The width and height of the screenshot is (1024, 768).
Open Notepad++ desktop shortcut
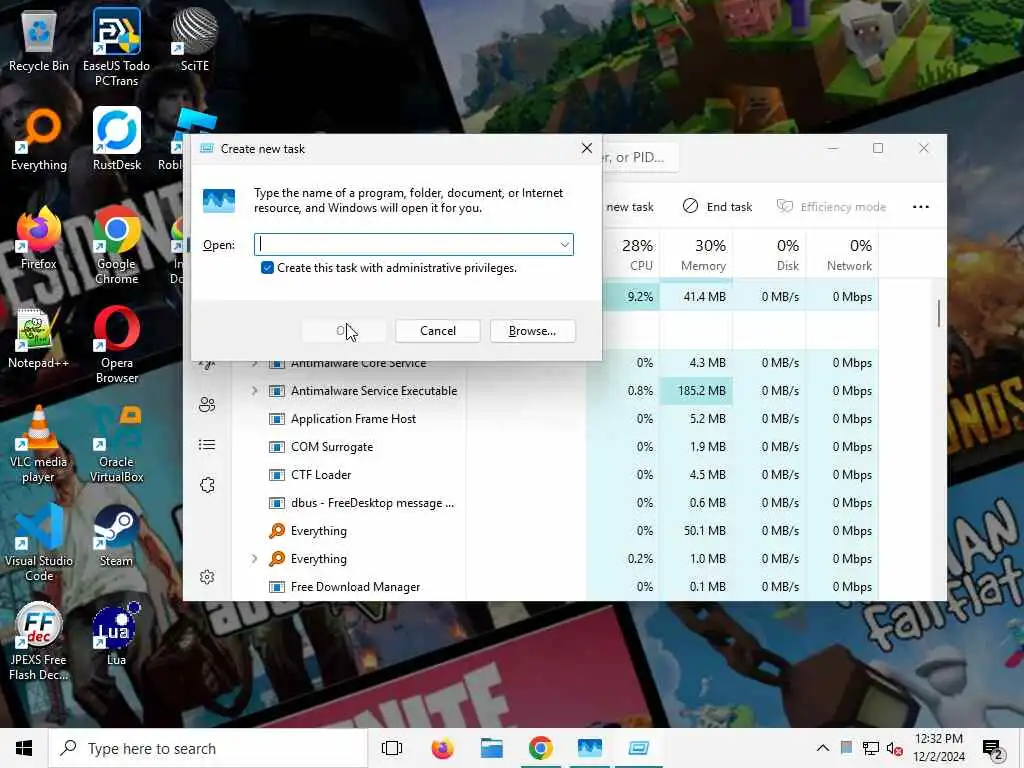pos(39,338)
